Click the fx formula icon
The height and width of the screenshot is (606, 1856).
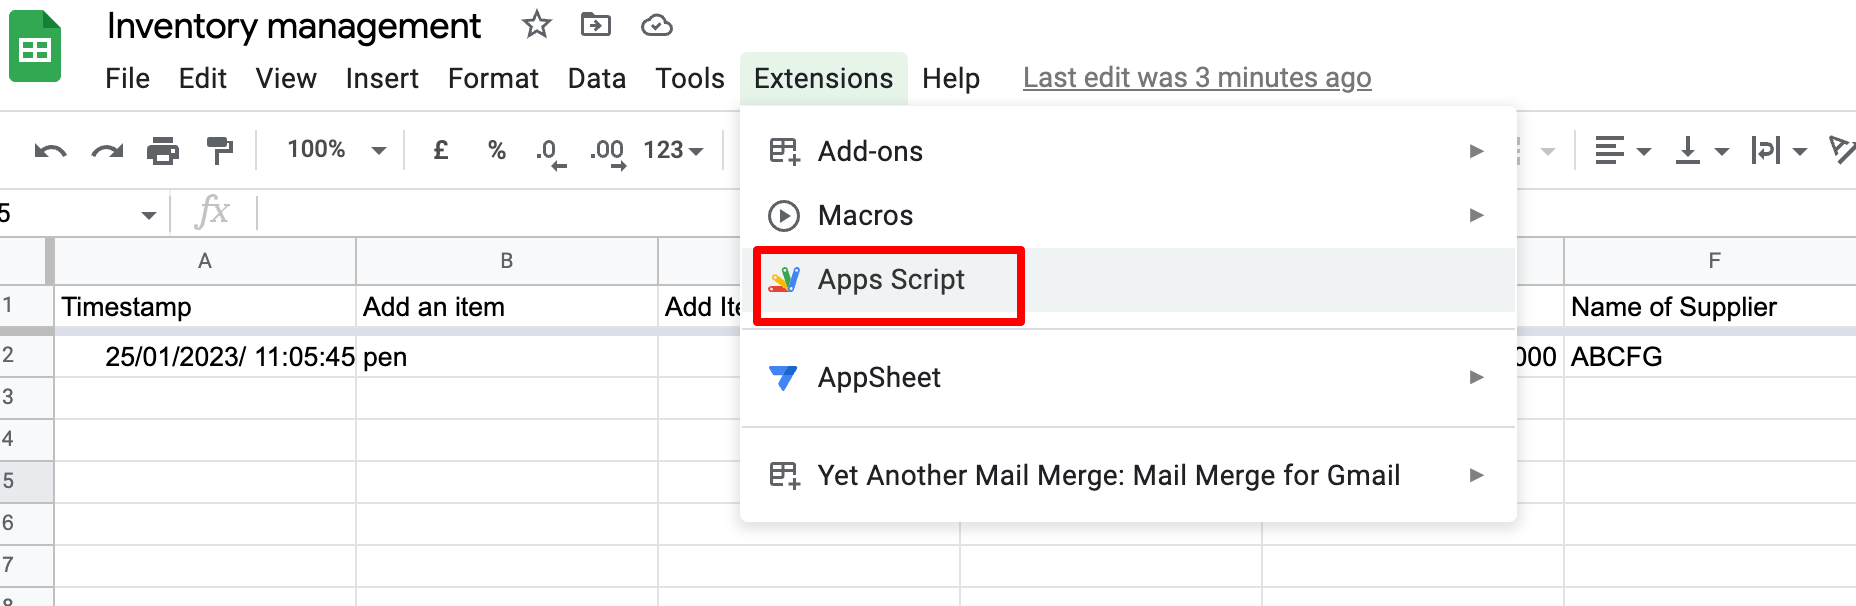point(213,212)
